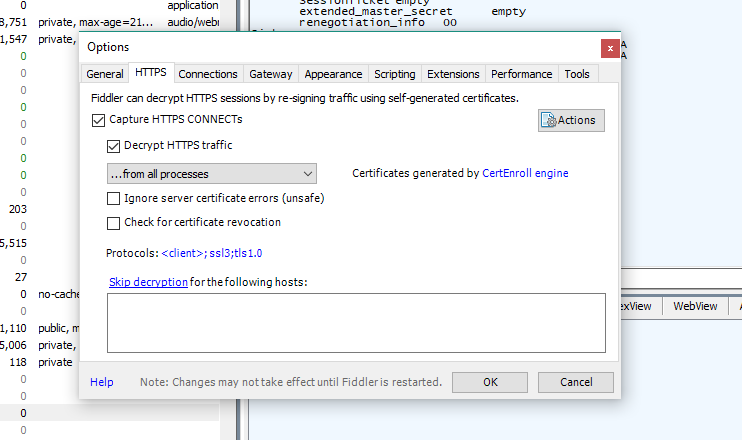Open the Appearance tab
Viewport: 742px width, 440px height.
click(x=333, y=74)
